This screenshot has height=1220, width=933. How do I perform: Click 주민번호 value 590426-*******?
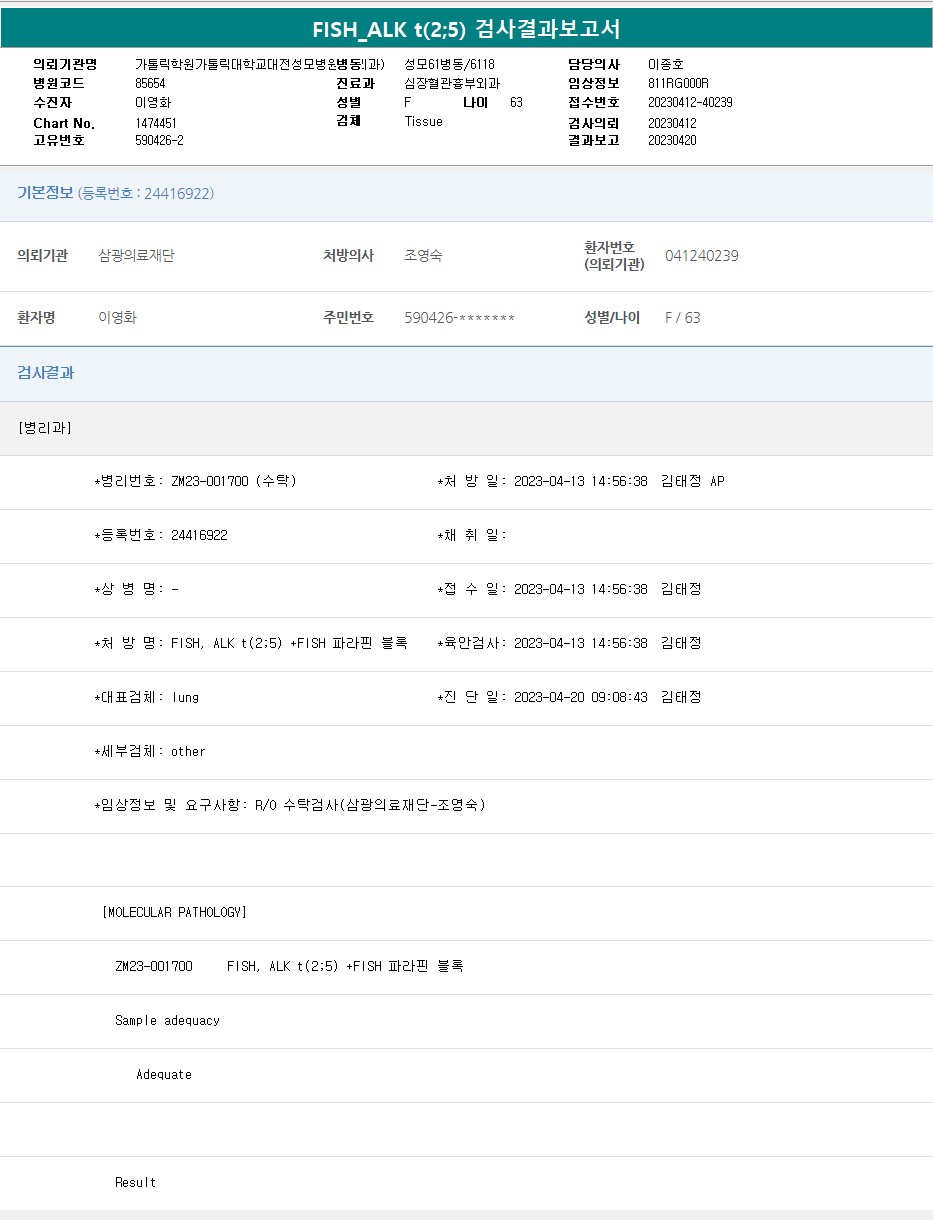[x=459, y=318]
